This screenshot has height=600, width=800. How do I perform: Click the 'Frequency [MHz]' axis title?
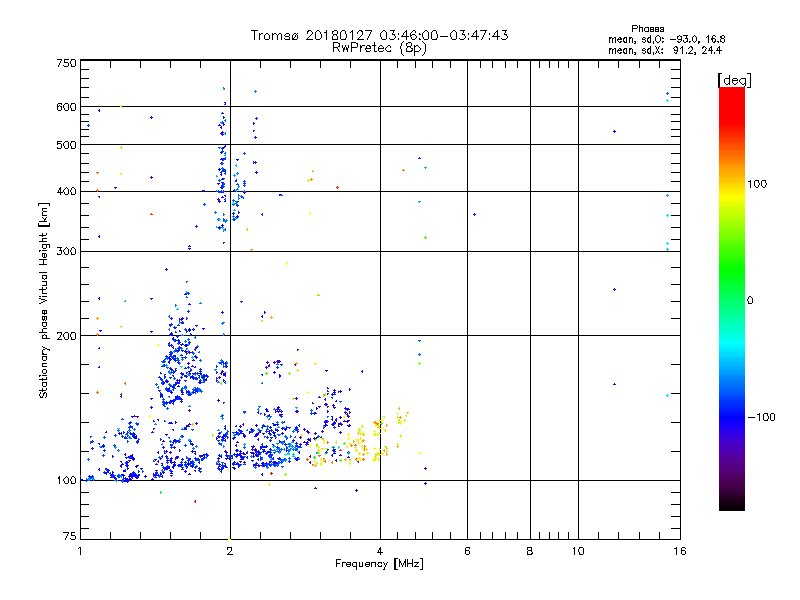coord(379,564)
